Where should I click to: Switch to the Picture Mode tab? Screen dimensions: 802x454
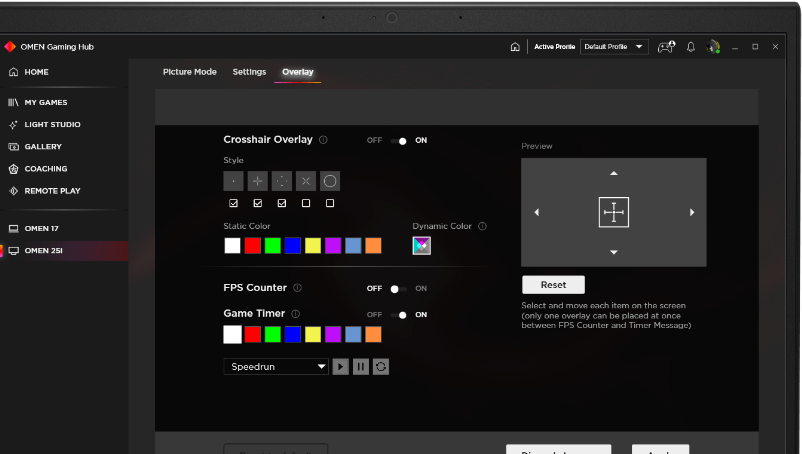pyautogui.click(x=190, y=72)
